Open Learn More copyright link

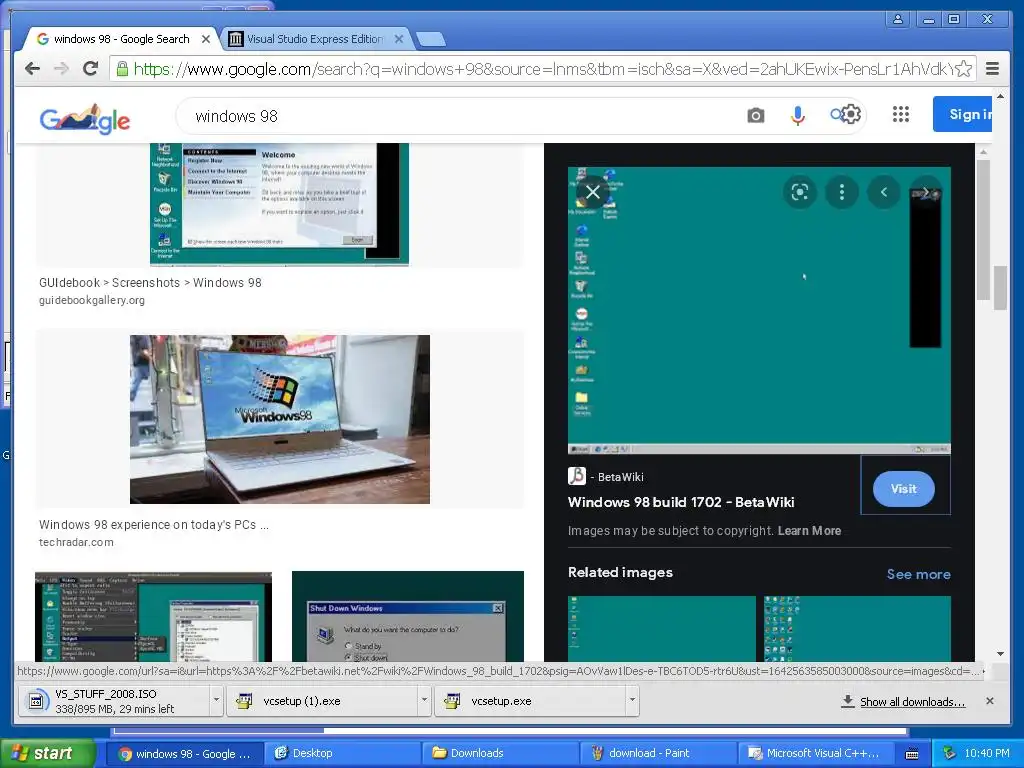(x=809, y=530)
